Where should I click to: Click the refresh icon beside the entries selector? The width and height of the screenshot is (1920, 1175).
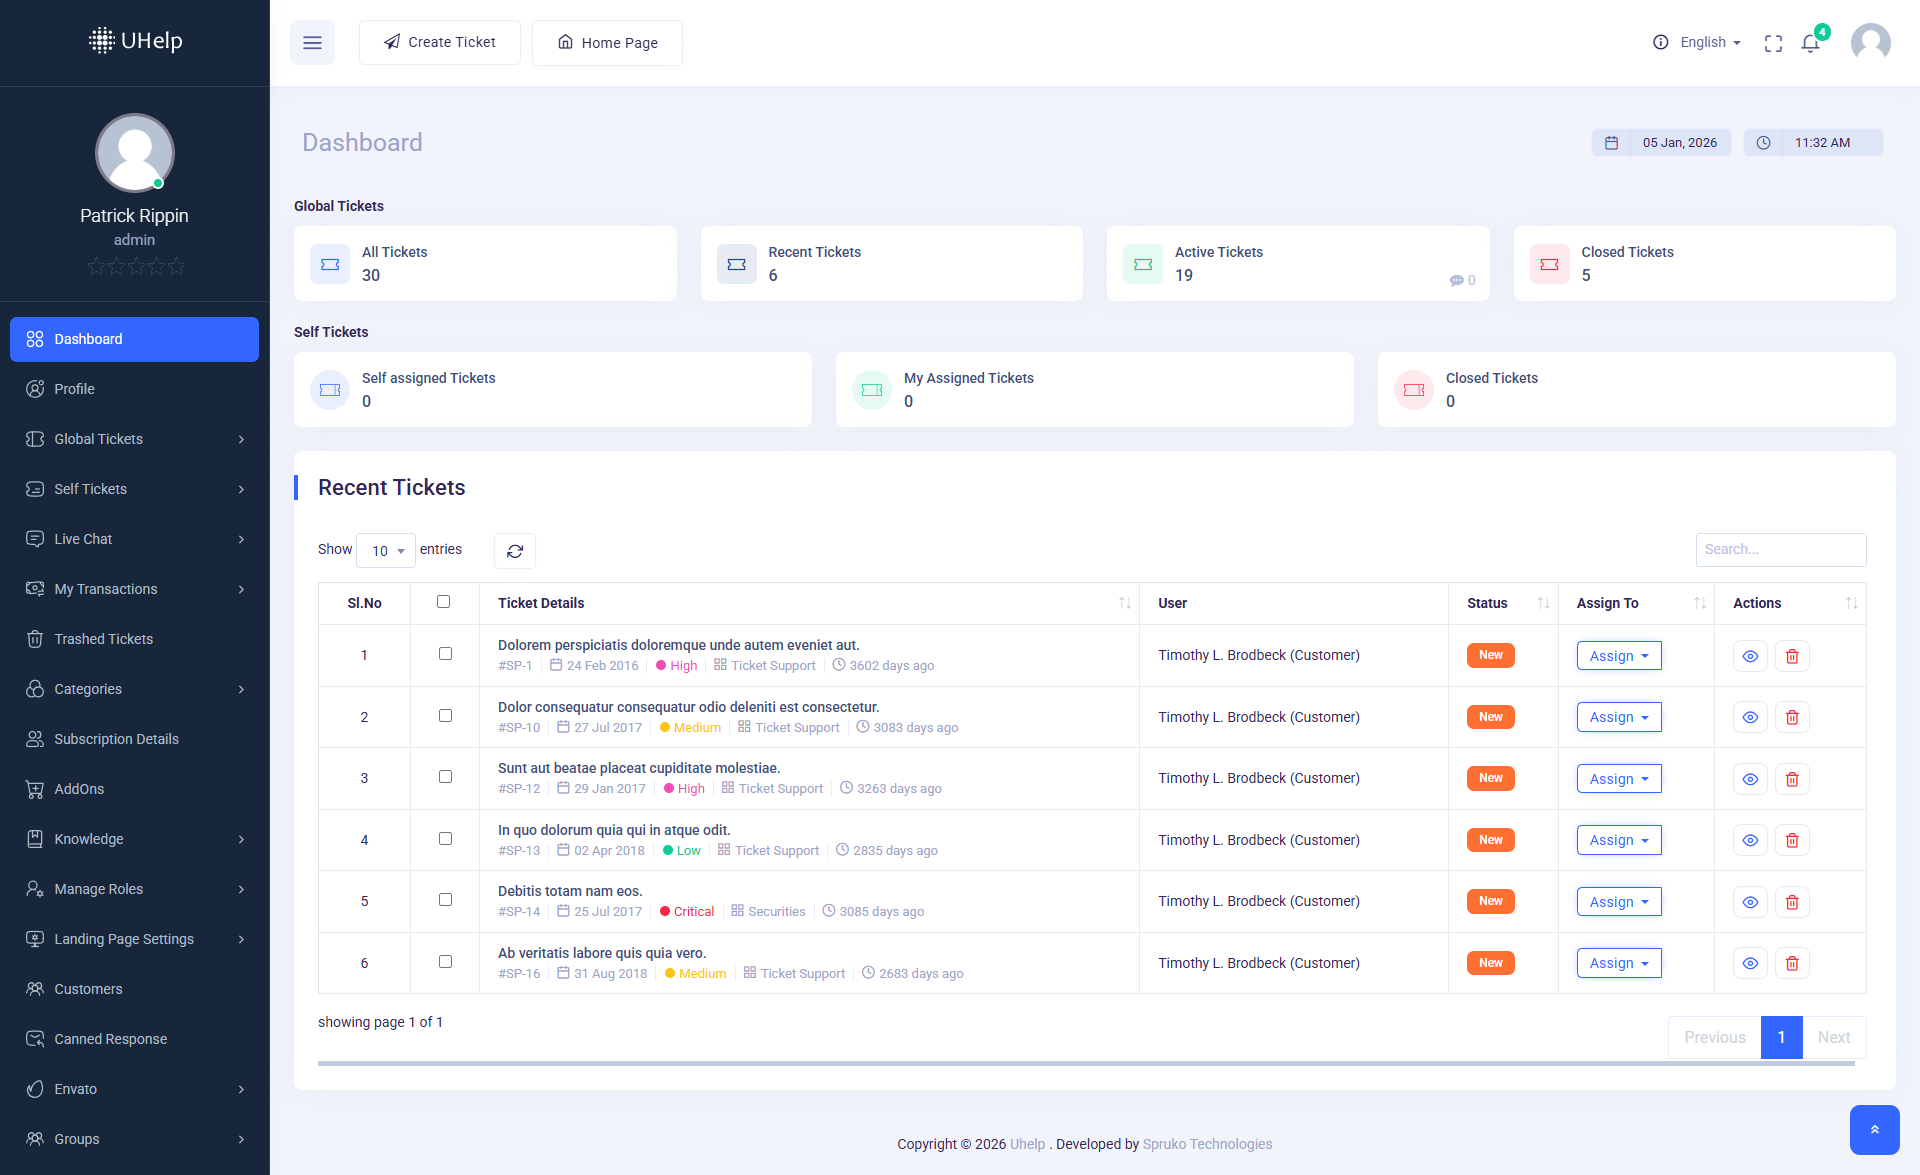pos(515,551)
